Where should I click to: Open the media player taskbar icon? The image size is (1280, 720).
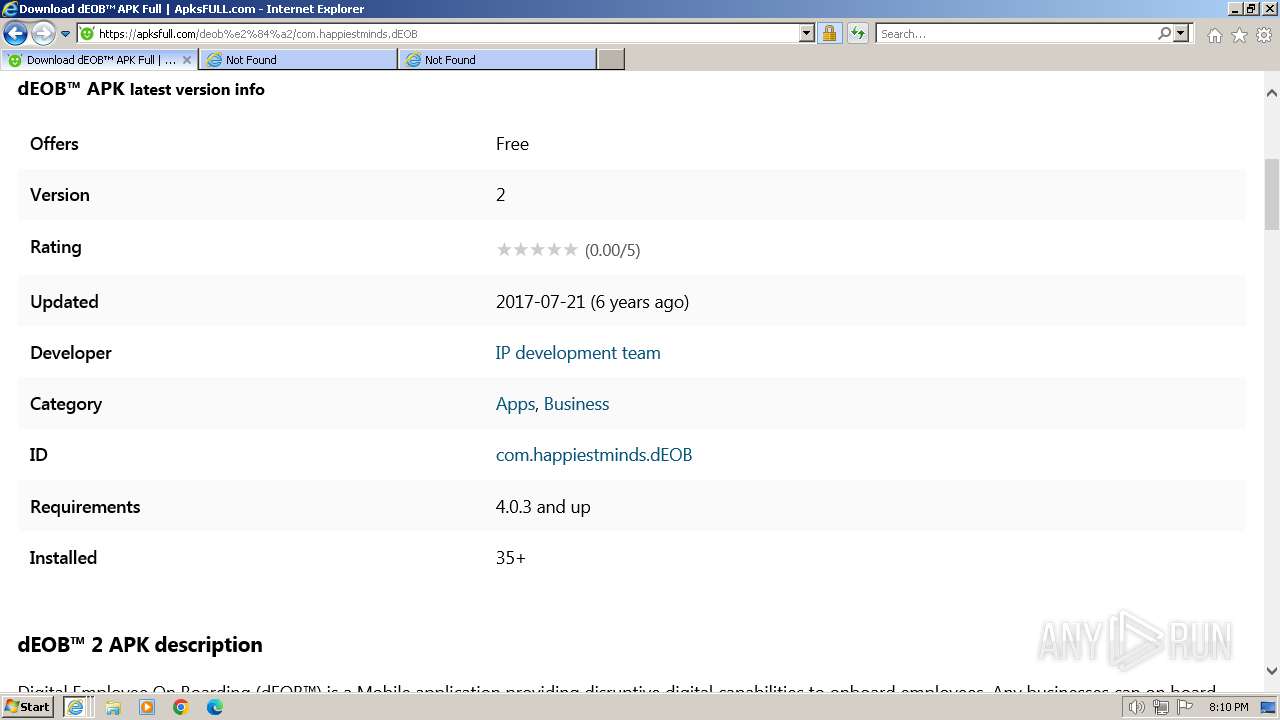[147, 707]
